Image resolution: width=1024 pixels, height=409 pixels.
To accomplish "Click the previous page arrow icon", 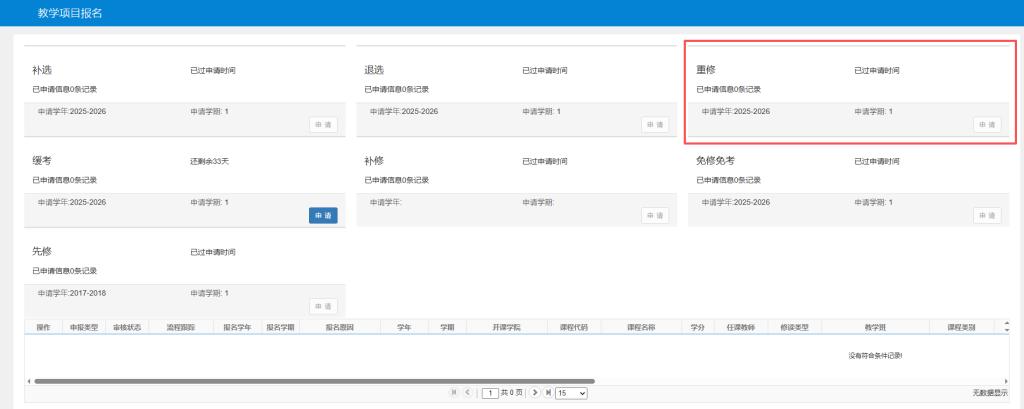I will pyautogui.click(x=467, y=393).
